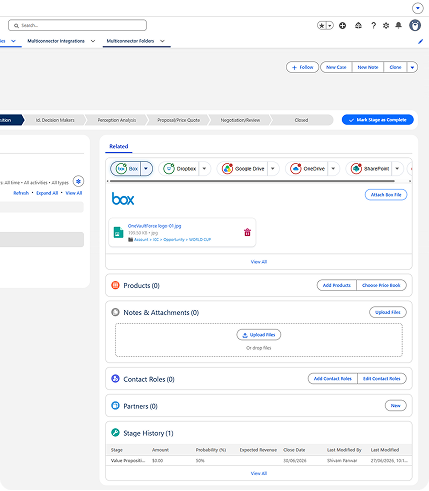
Task: Click the Attach Box File button
Action: click(386, 195)
